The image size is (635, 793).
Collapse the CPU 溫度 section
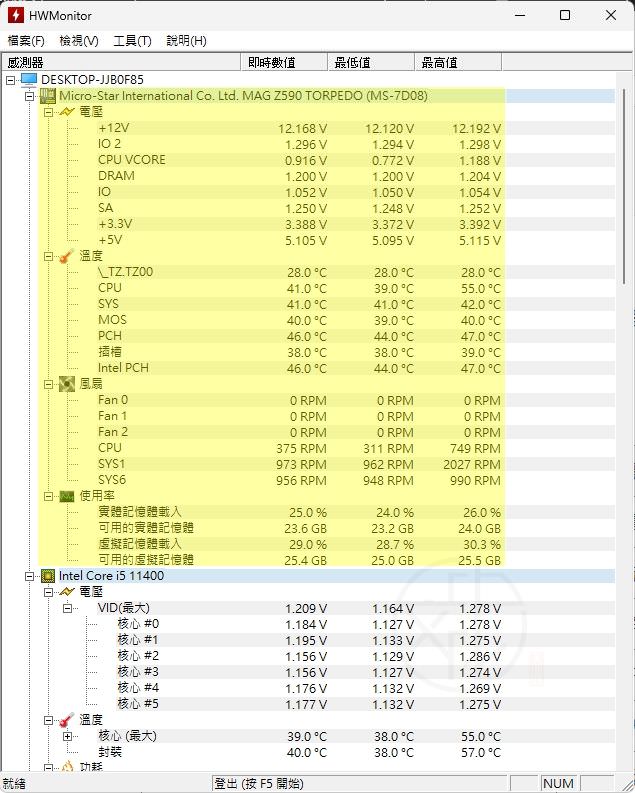(x=49, y=720)
